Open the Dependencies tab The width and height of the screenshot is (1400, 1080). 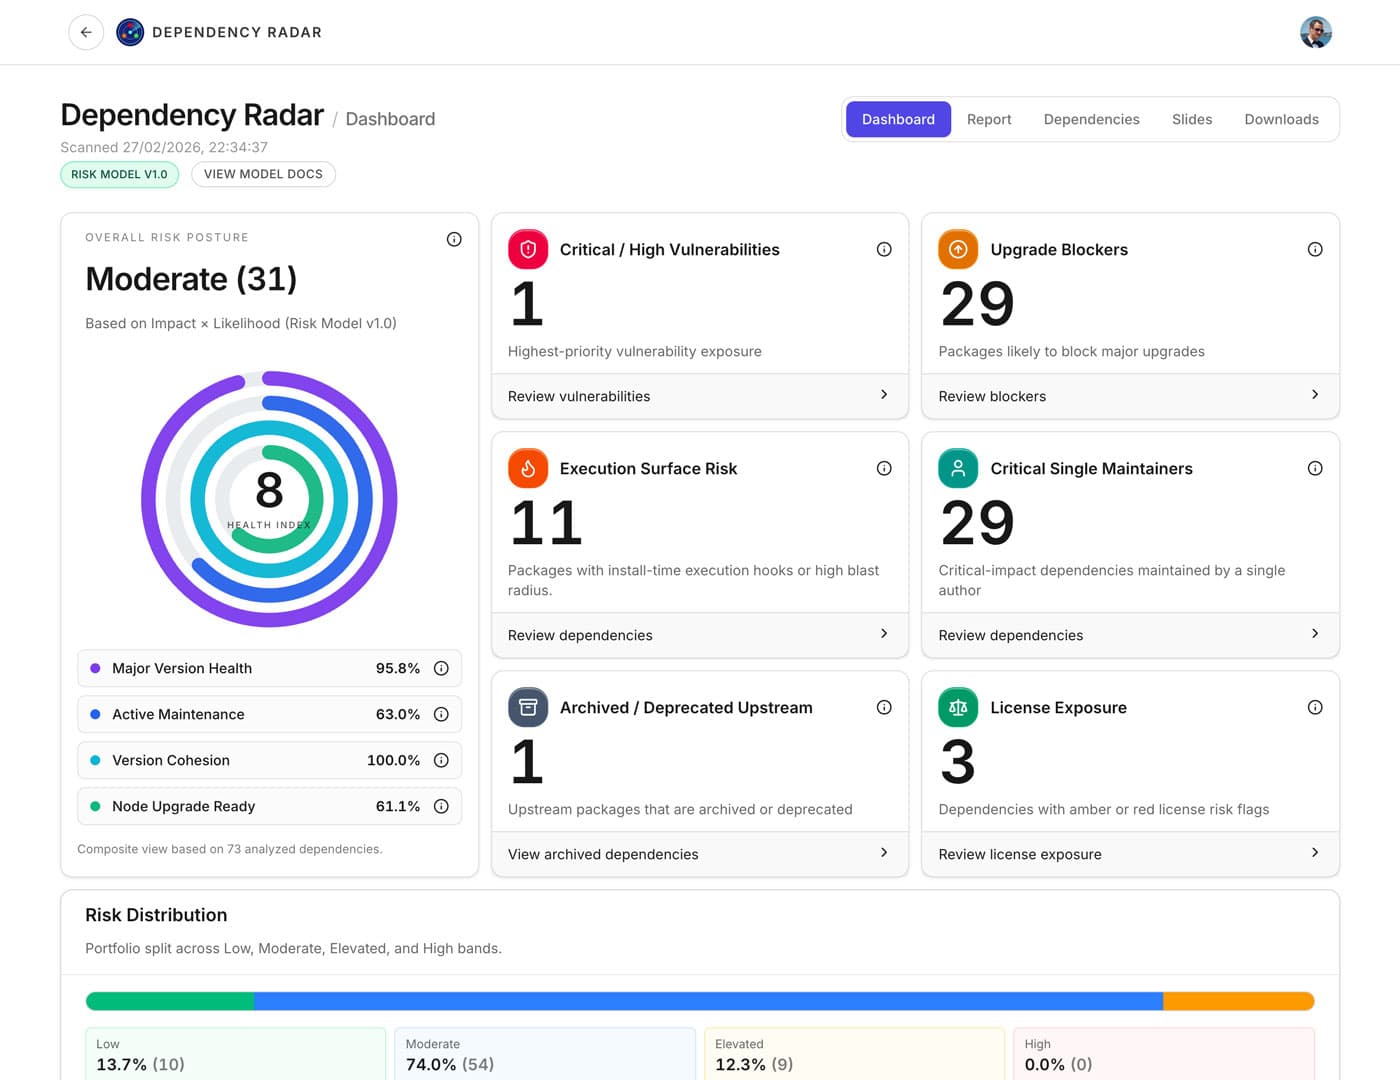(x=1091, y=119)
